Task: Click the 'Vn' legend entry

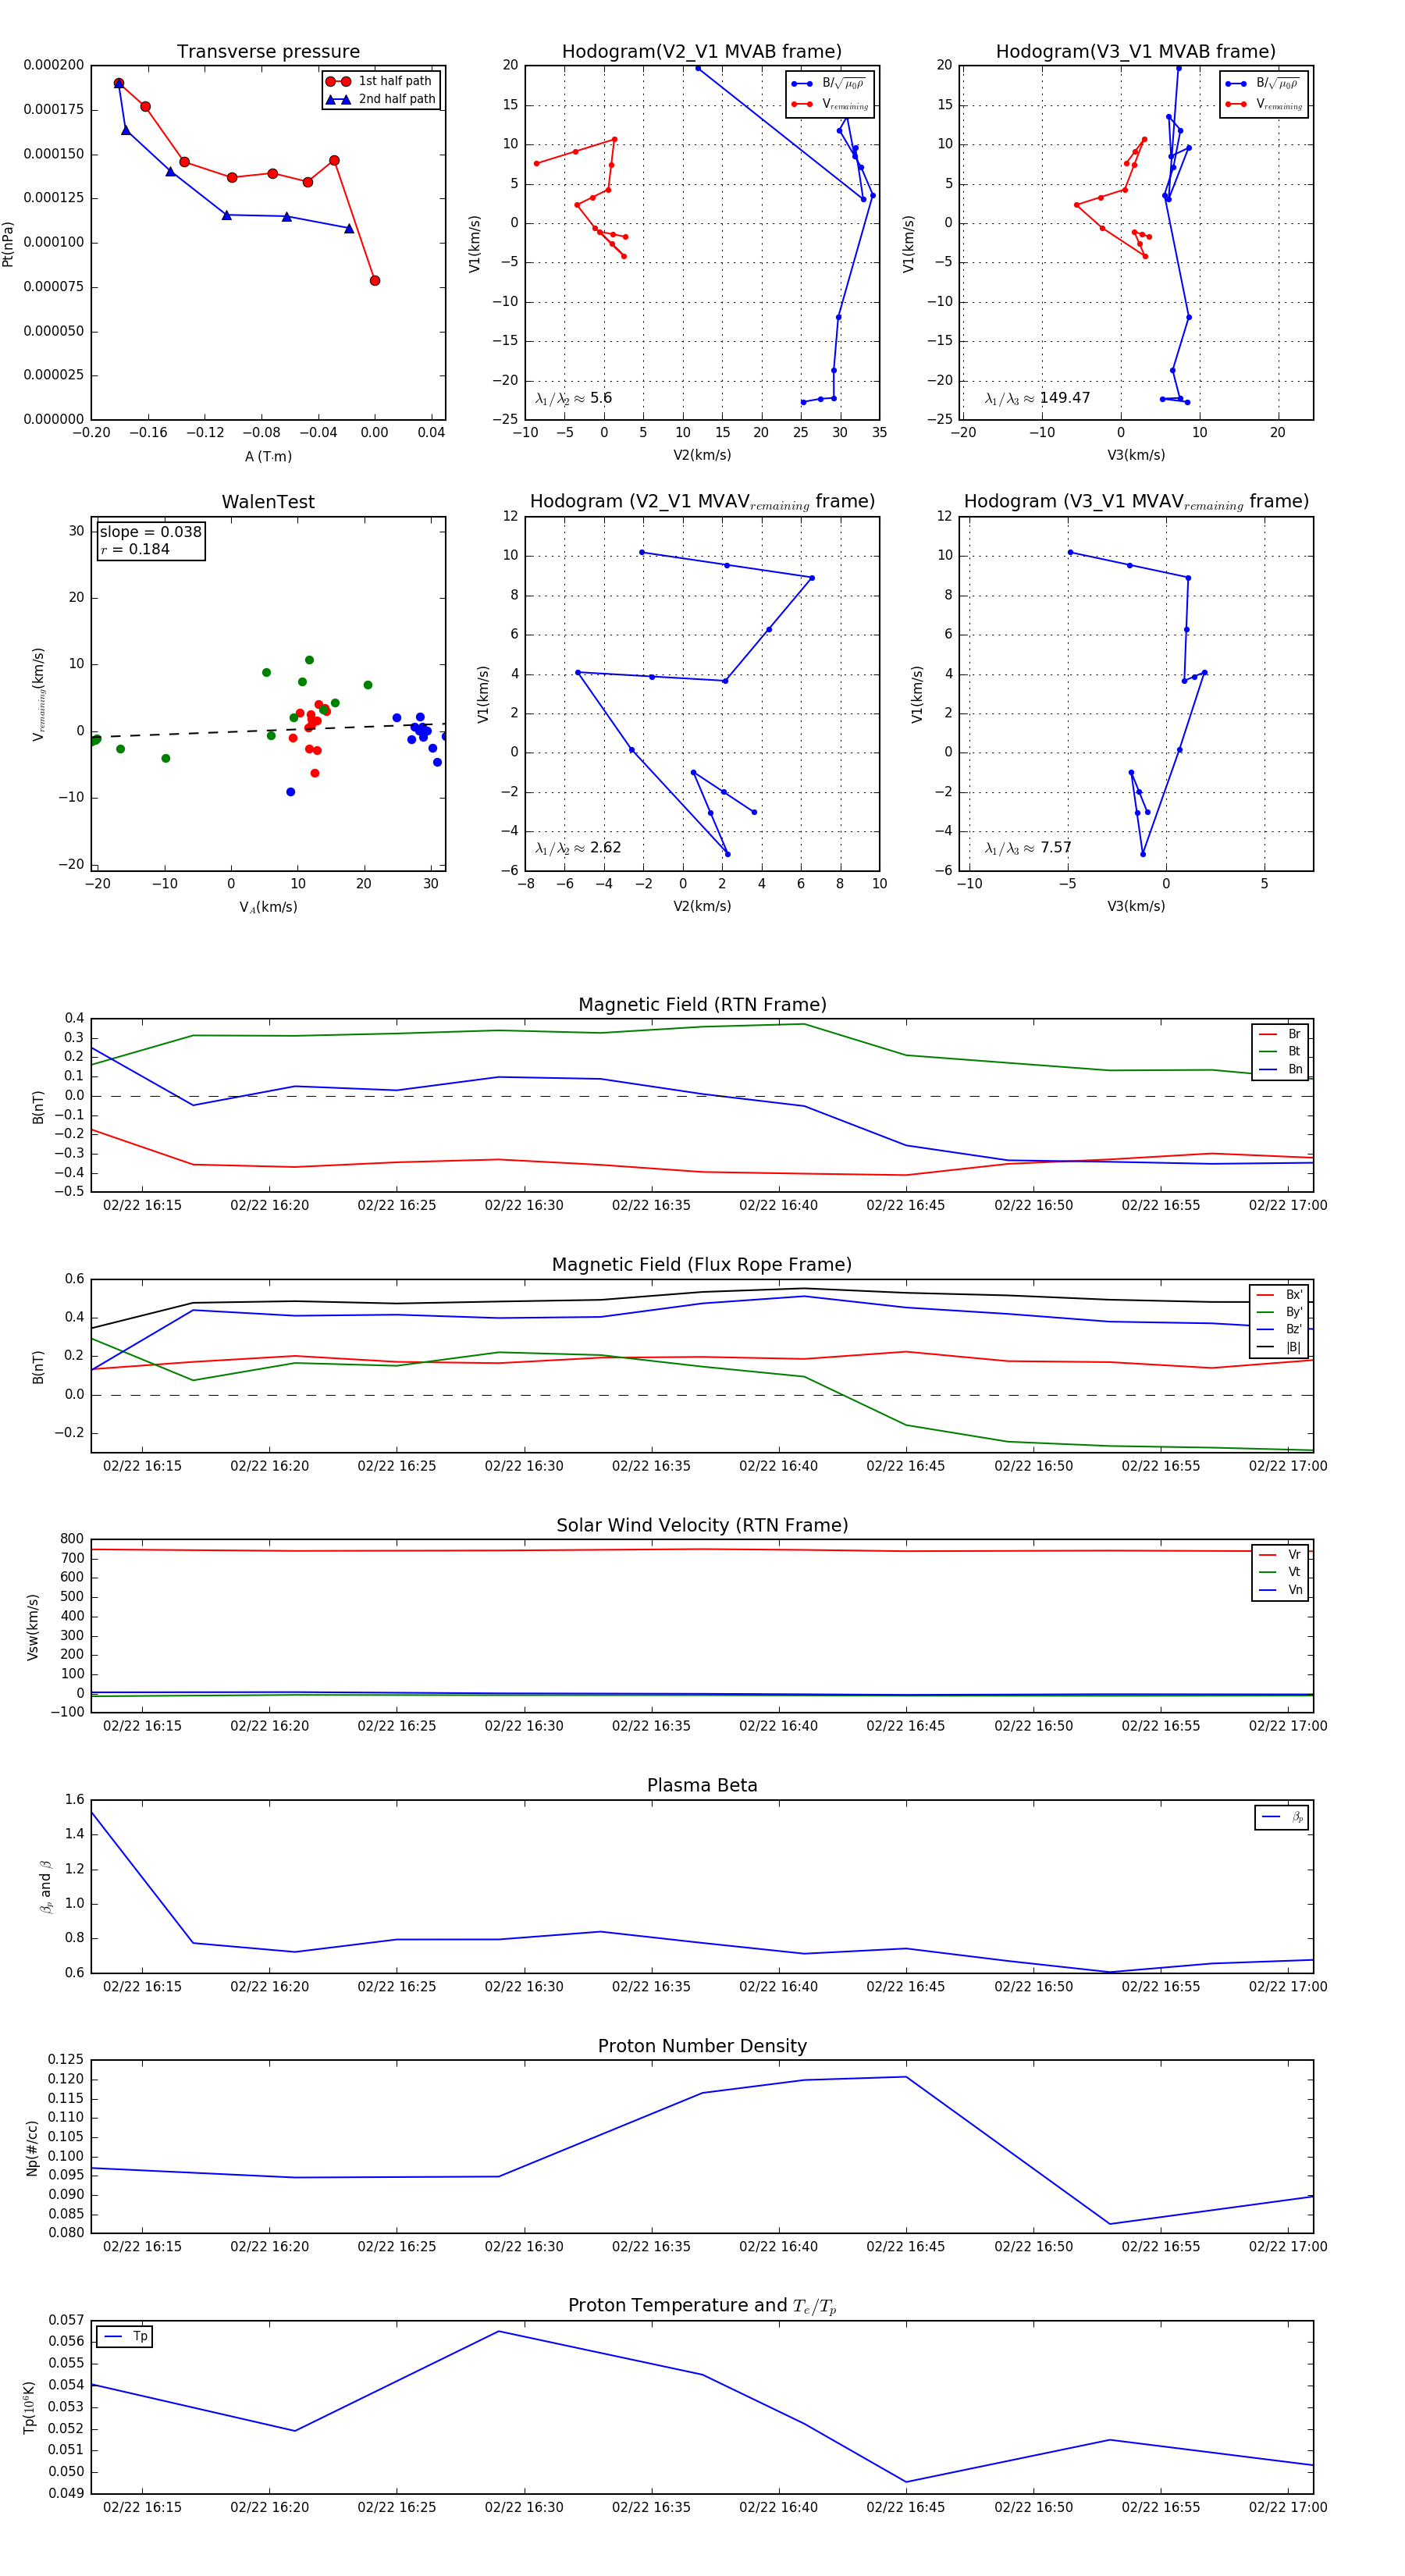Action: coord(1280,1590)
